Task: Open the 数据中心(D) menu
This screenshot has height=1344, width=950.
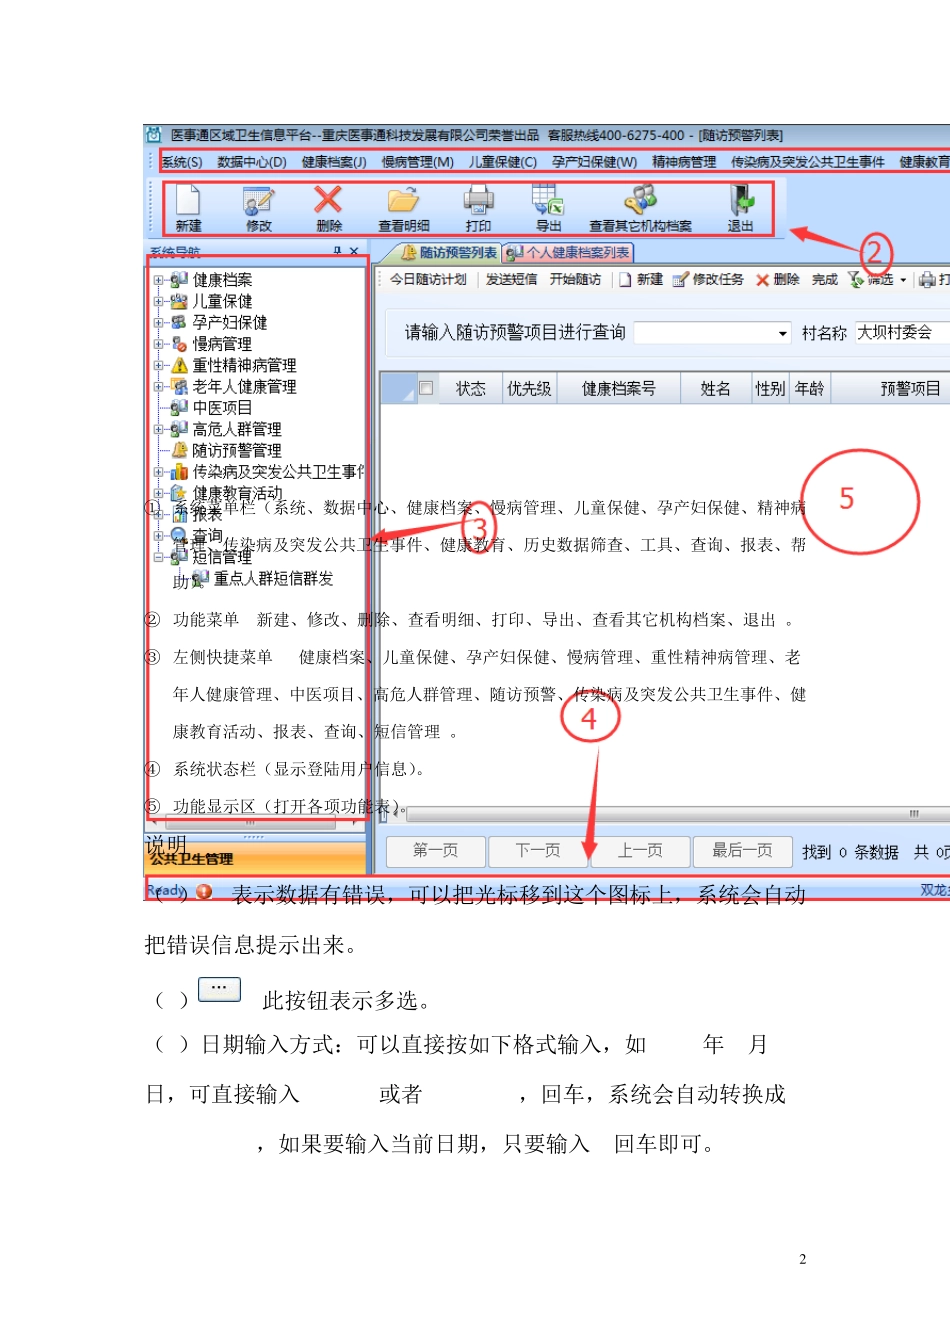Action: tap(251, 161)
